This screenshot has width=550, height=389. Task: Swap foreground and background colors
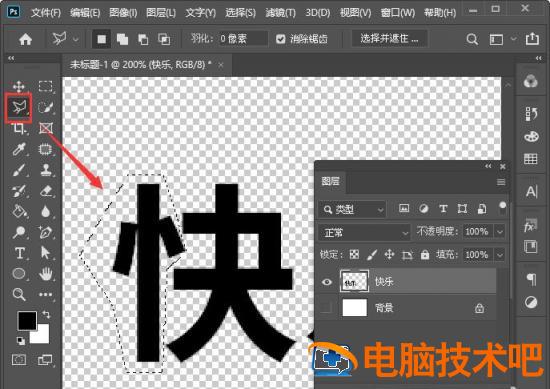(x=46, y=314)
